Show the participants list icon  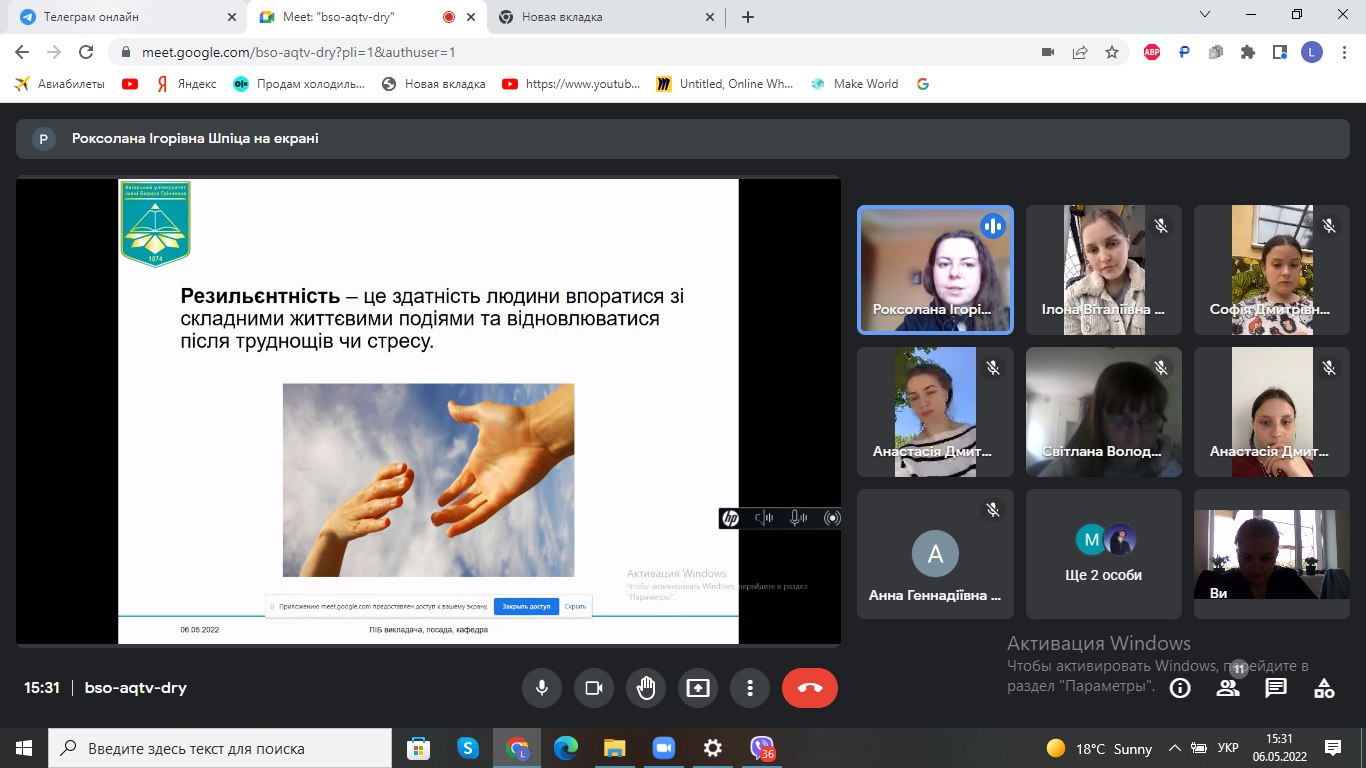pos(1228,688)
